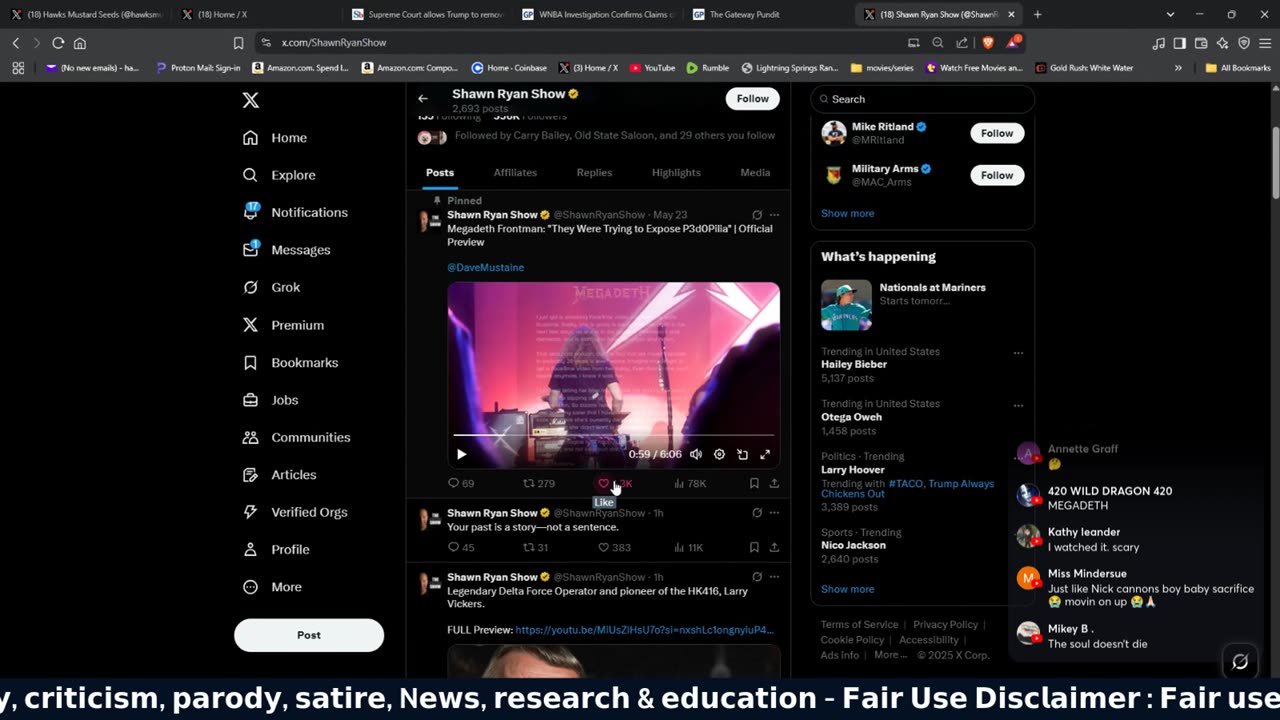1280x720 pixels.
Task: Share the 'Your past is a story' post
Action: tap(774, 548)
